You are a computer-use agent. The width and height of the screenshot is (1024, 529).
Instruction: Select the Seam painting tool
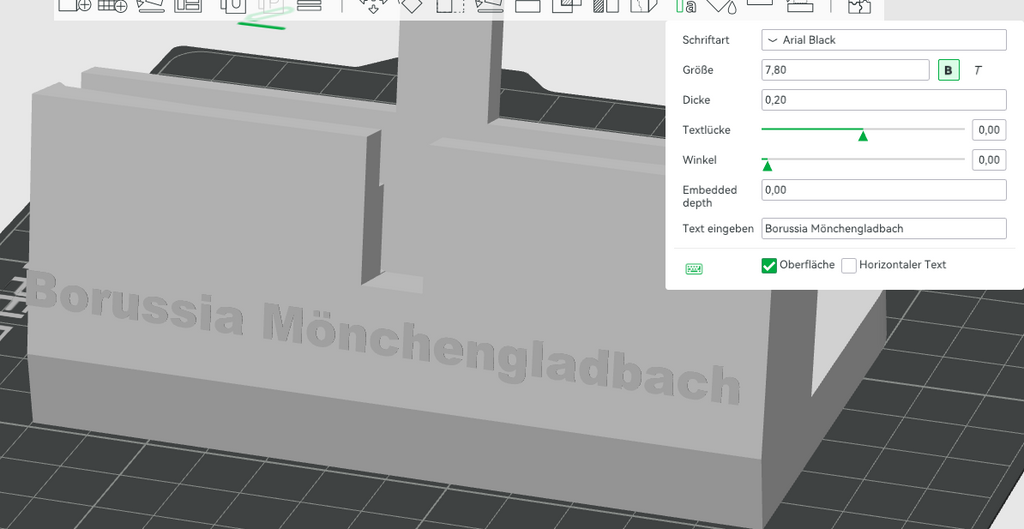[644, 6]
